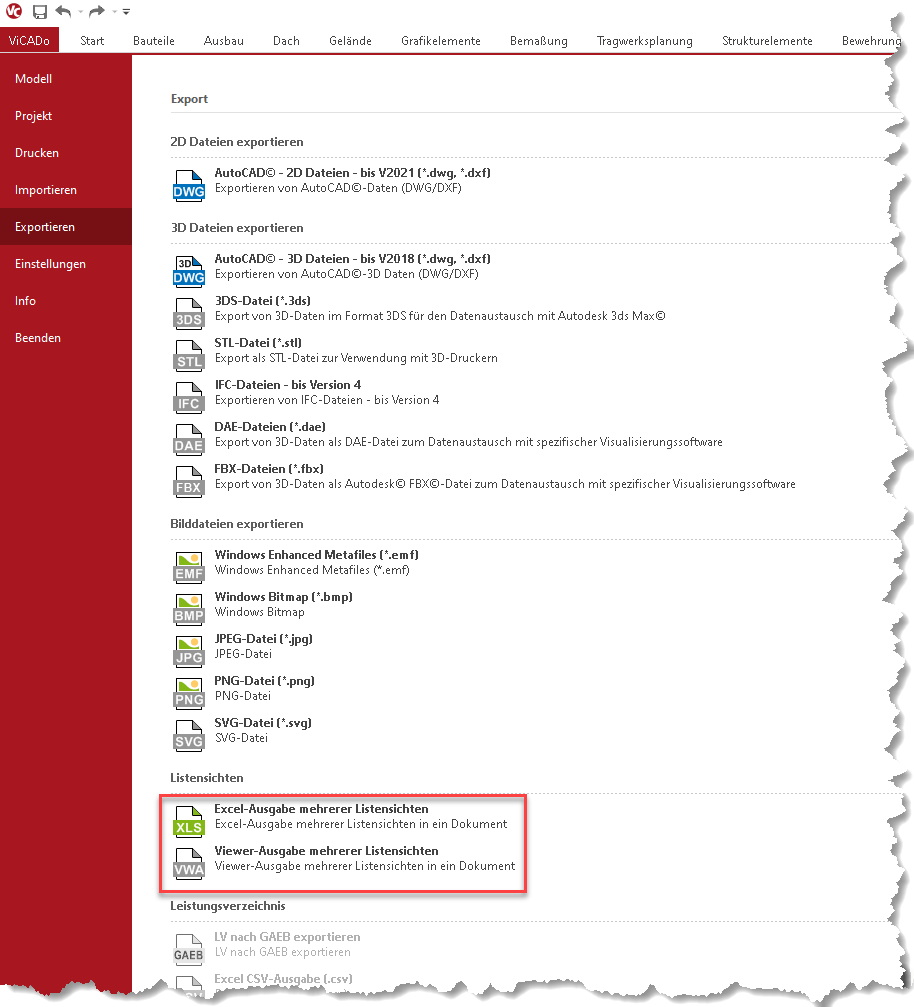Switch to the Bauteile ribbon tab
Image resolution: width=914 pixels, height=1007 pixels.
coord(154,40)
